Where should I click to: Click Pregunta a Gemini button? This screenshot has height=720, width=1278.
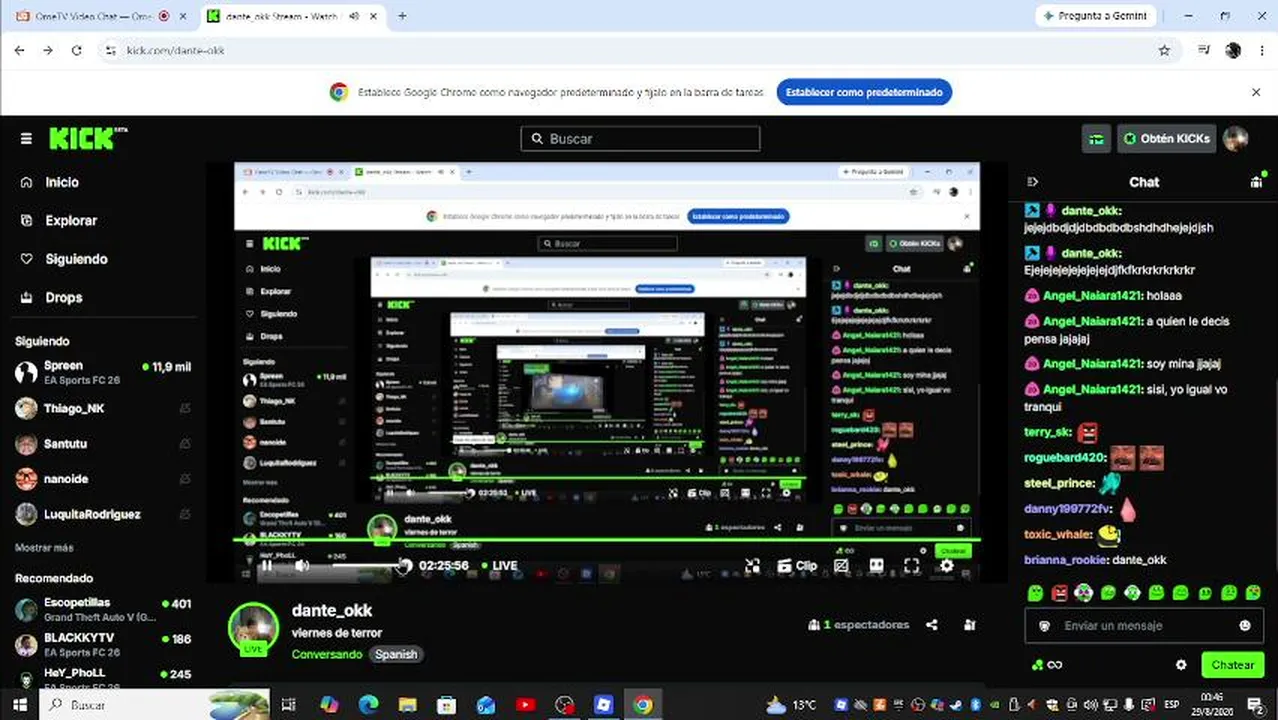pos(1097,16)
